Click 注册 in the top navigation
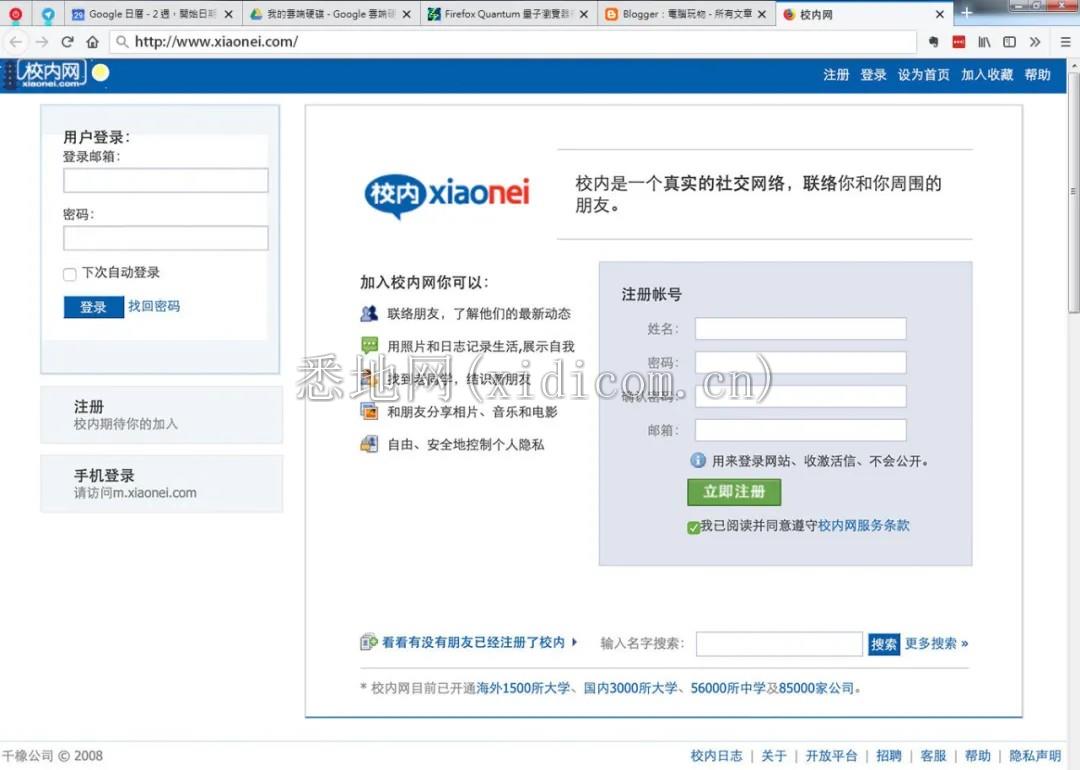The width and height of the screenshot is (1080, 770). (836, 74)
